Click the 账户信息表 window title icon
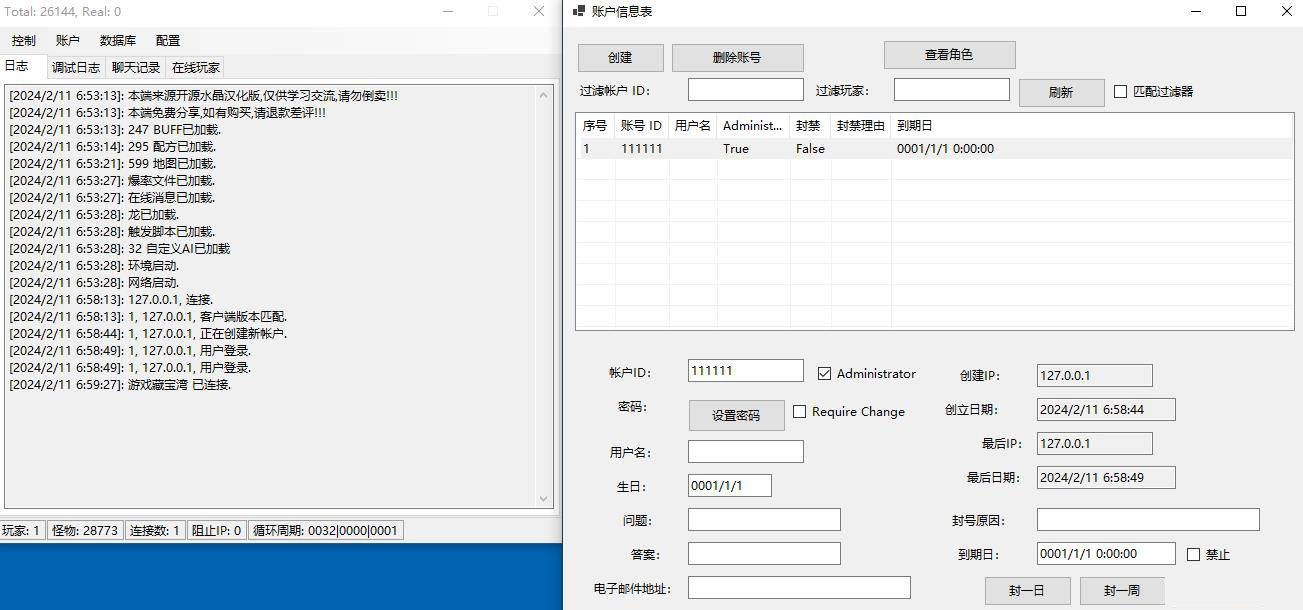 [578, 11]
